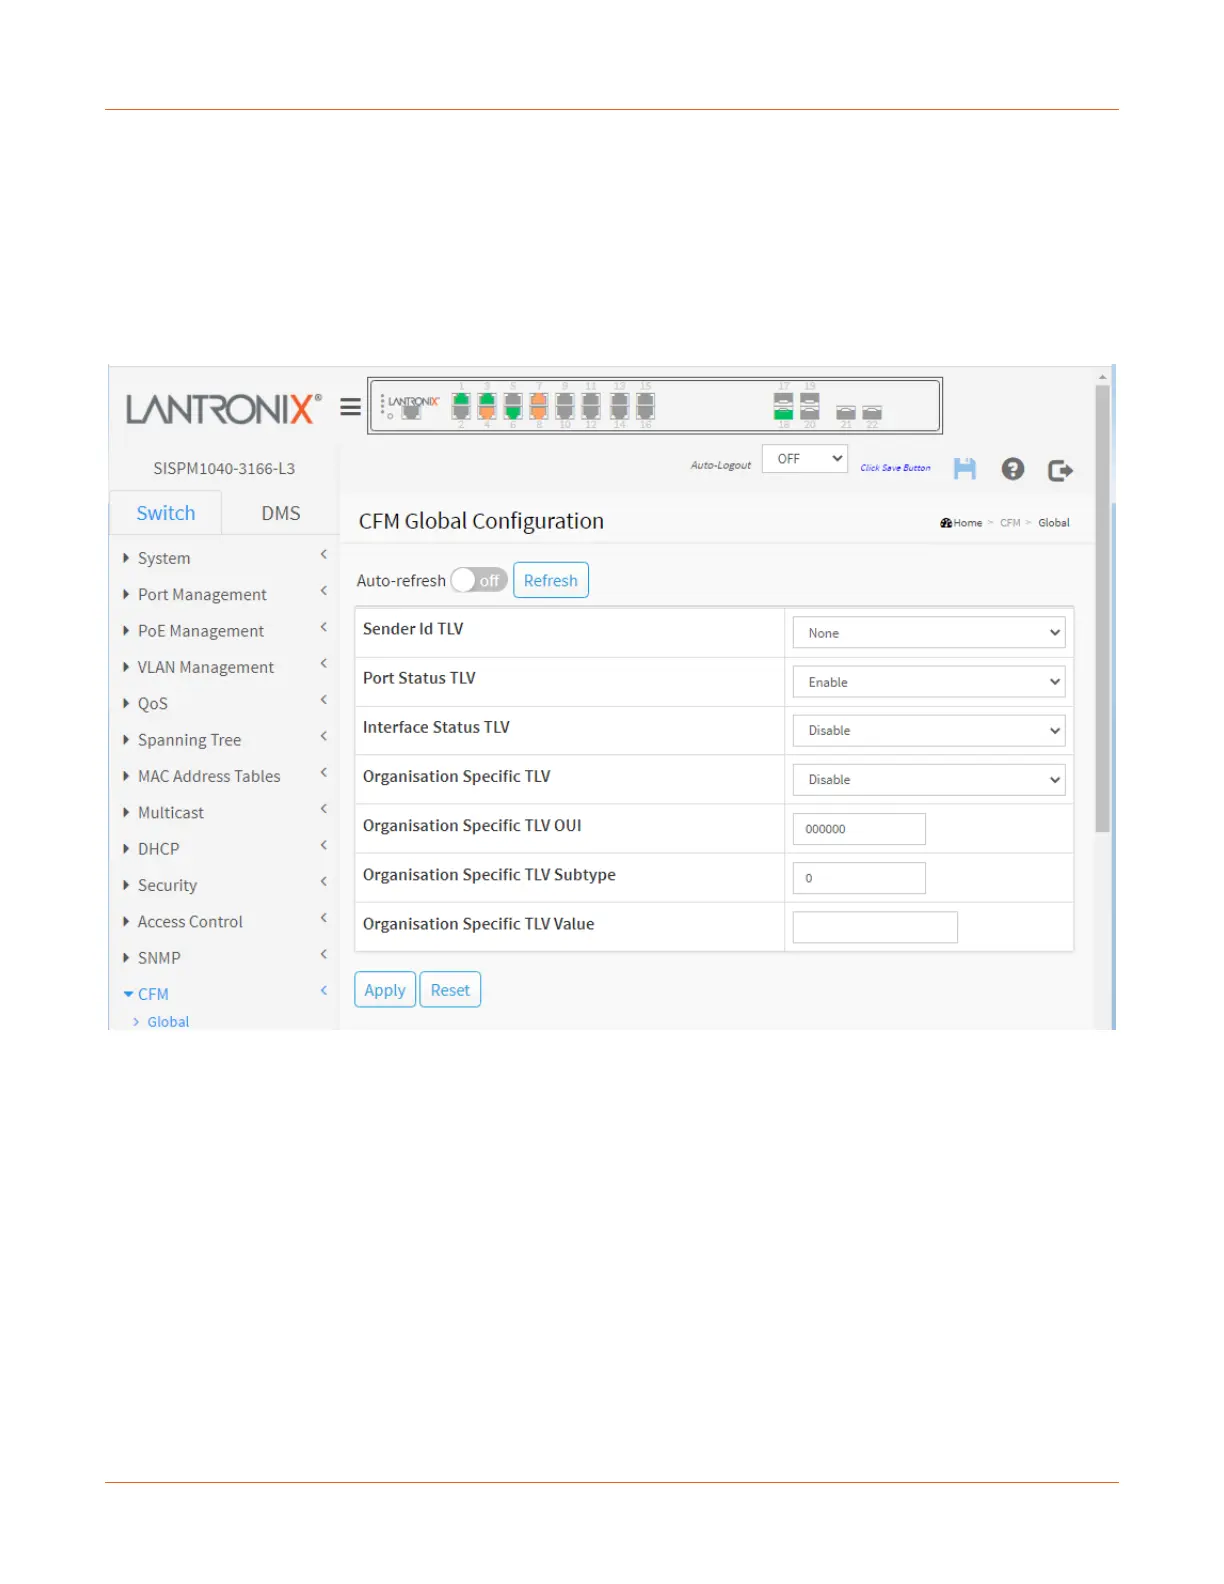Expand the SNMP menu
Screen dimensions: 1224x1584
(x=225, y=958)
